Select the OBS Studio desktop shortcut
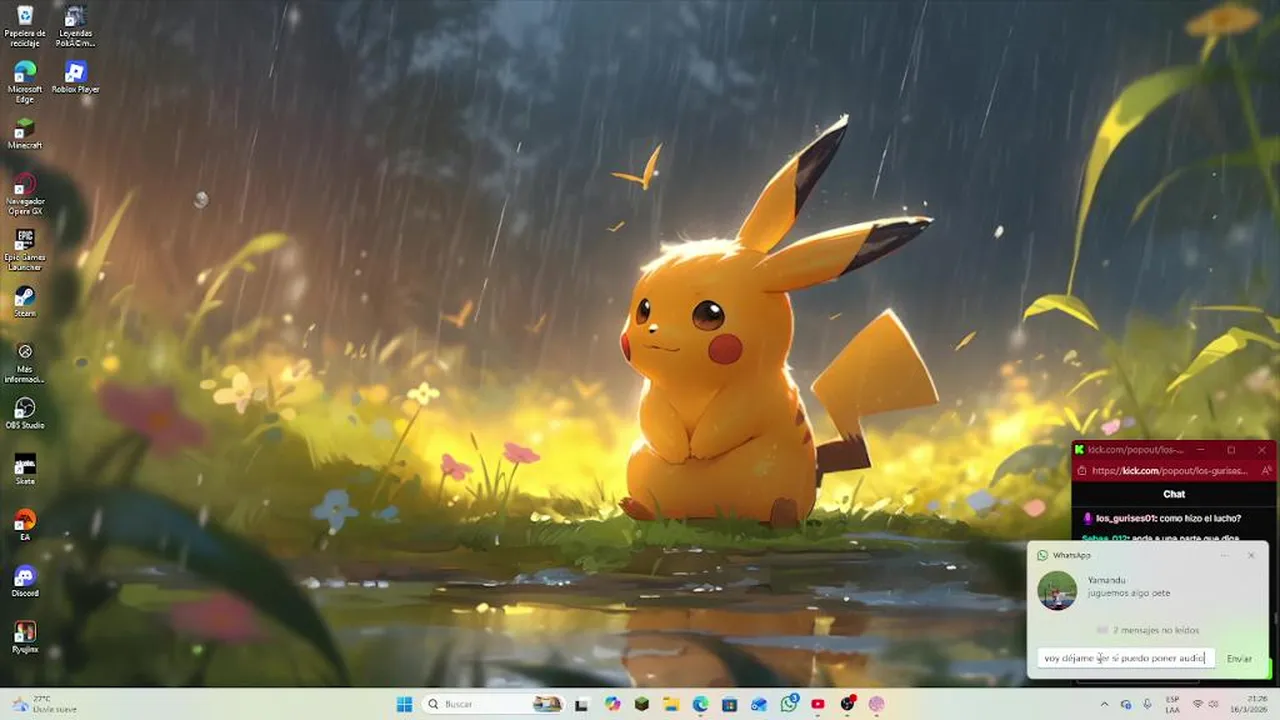This screenshot has height=720, width=1280. (25, 413)
